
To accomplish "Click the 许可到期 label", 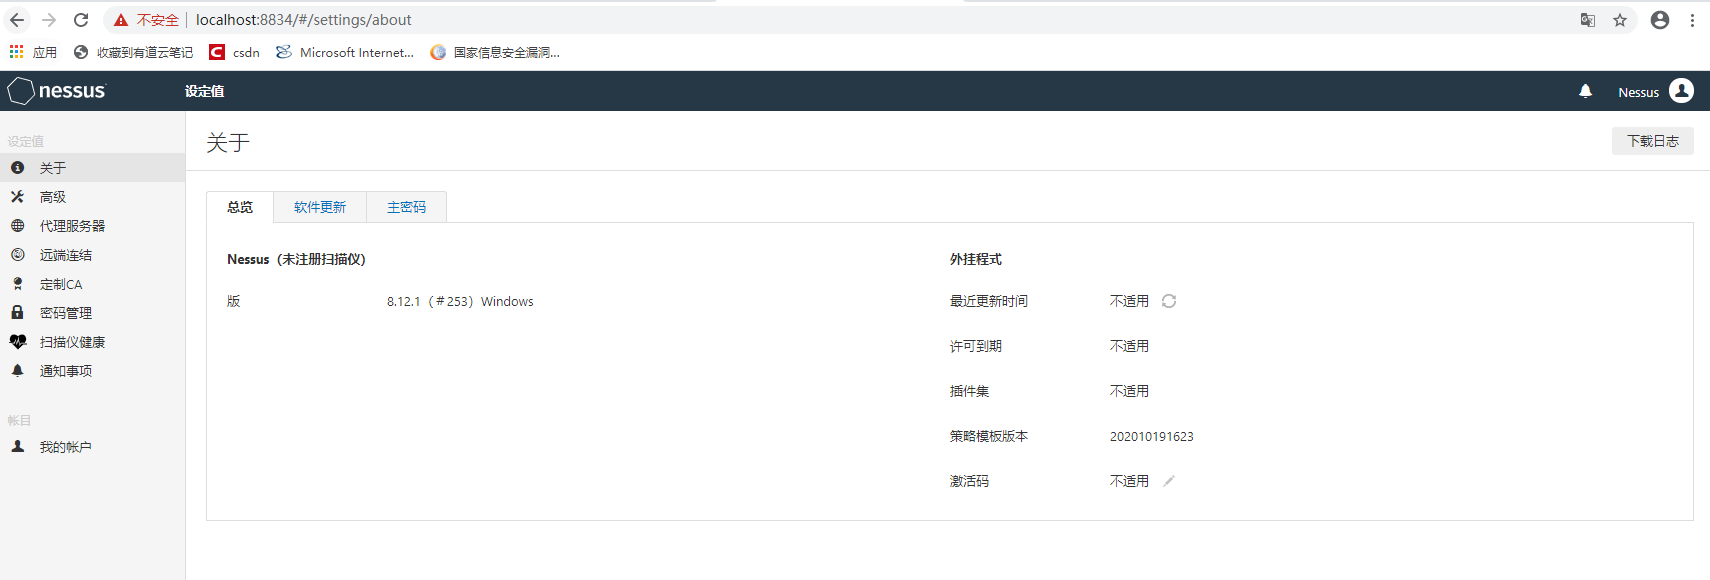I will point(976,346).
